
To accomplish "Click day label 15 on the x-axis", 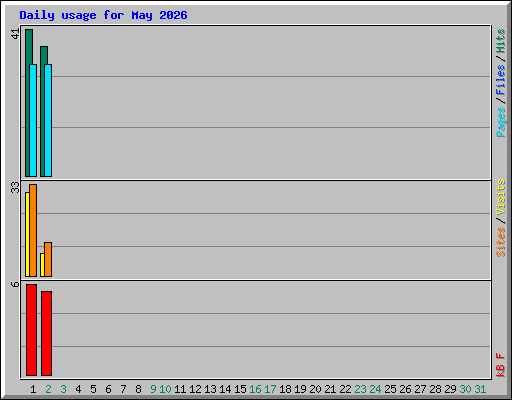I will [240, 389].
